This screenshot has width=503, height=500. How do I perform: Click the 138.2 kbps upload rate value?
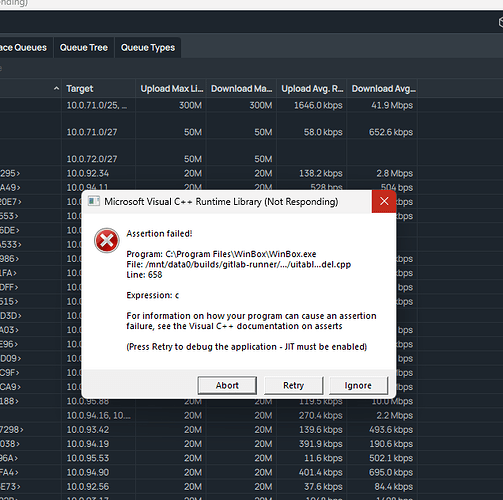coord(320,173)
